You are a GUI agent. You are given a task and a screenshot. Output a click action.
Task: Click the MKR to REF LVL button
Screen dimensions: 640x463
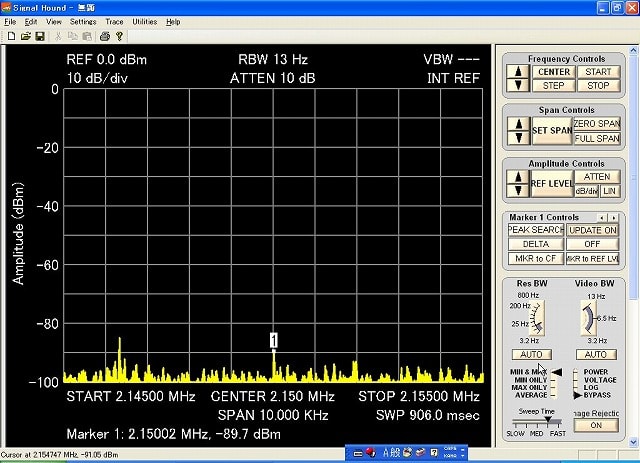tap(592, 258)
